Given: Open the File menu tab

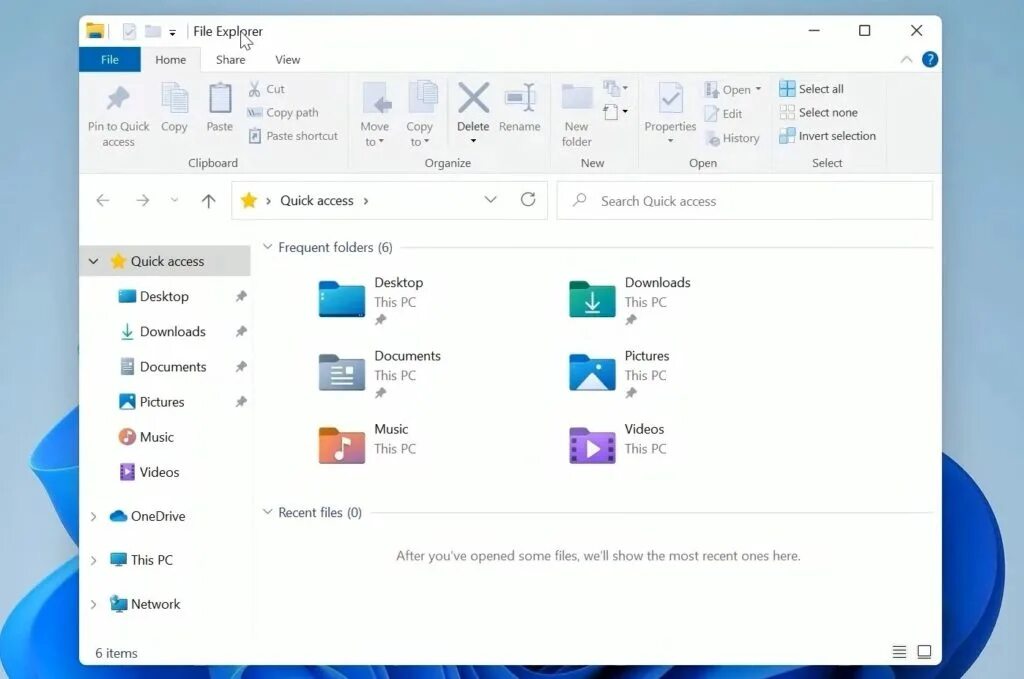Looking at the screenshot, I should (110, 59).
